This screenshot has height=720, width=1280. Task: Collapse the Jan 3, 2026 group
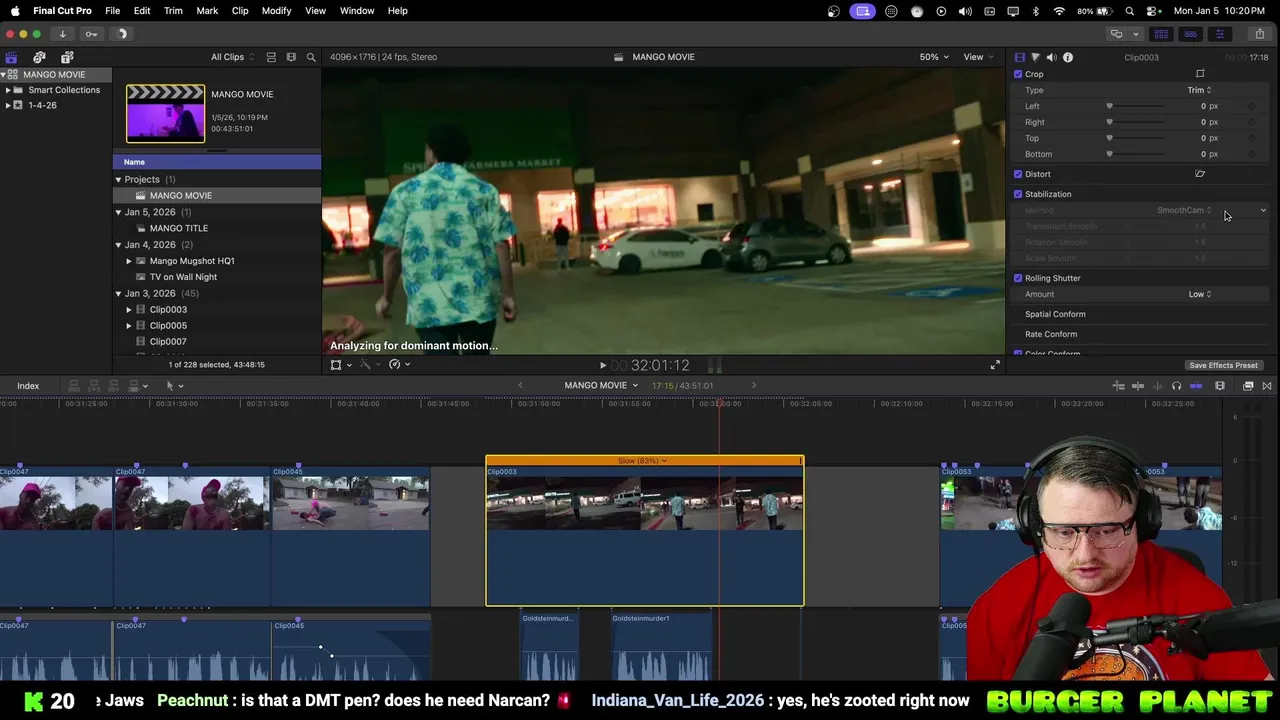(x=118, y=294)
